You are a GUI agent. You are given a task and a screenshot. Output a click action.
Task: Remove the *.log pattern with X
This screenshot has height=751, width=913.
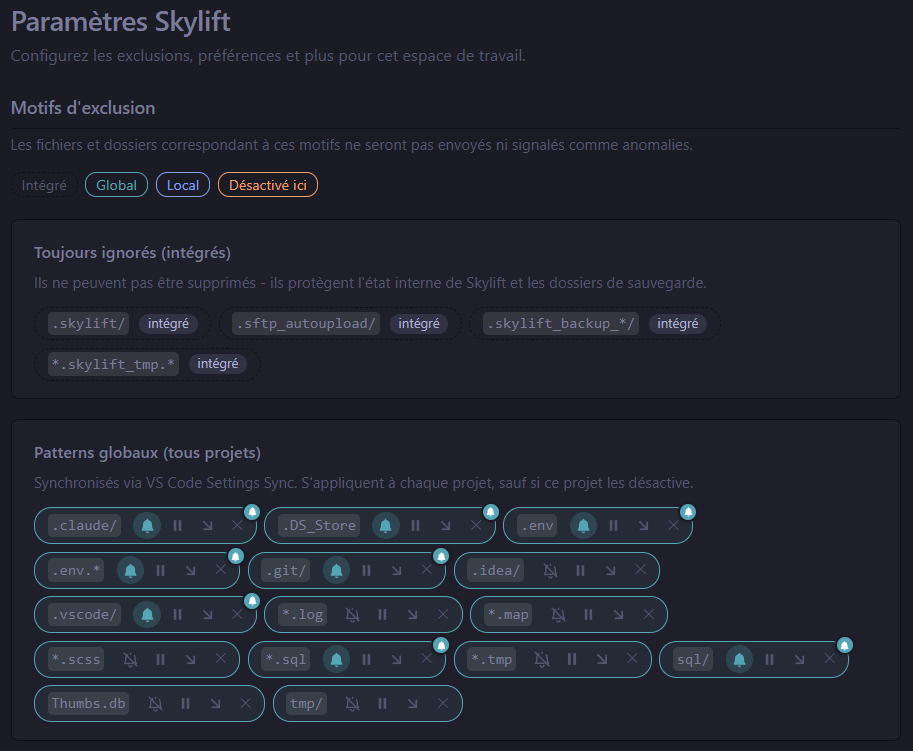click(x=443, y=614)
